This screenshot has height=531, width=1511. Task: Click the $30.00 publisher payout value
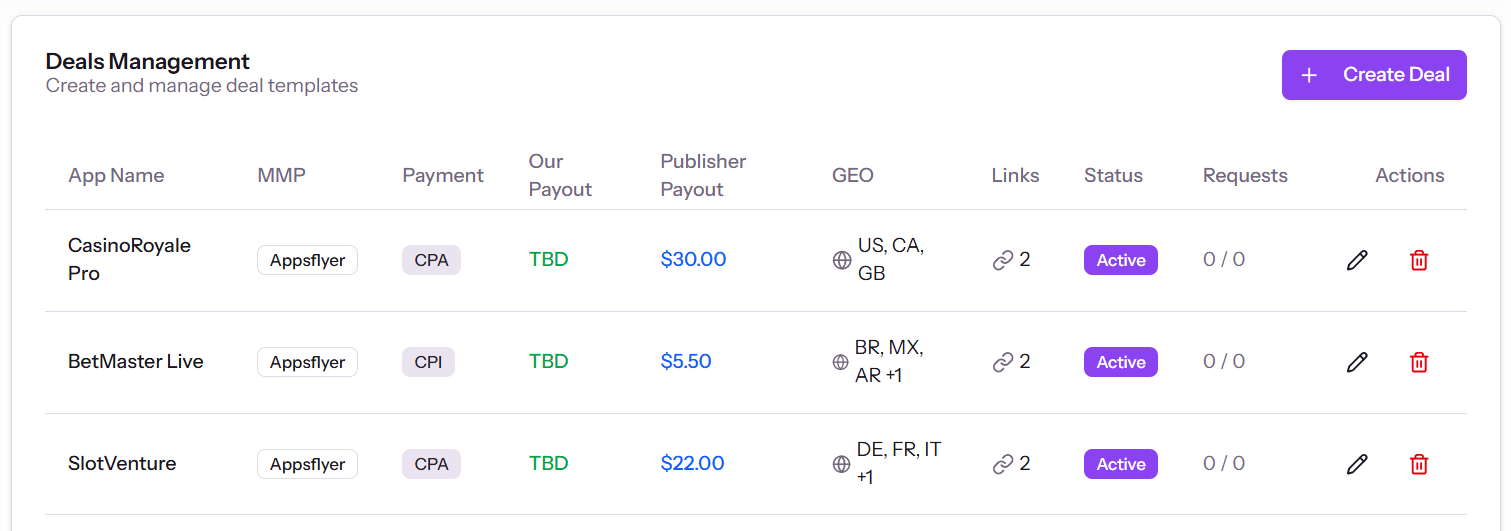[693, 260]
